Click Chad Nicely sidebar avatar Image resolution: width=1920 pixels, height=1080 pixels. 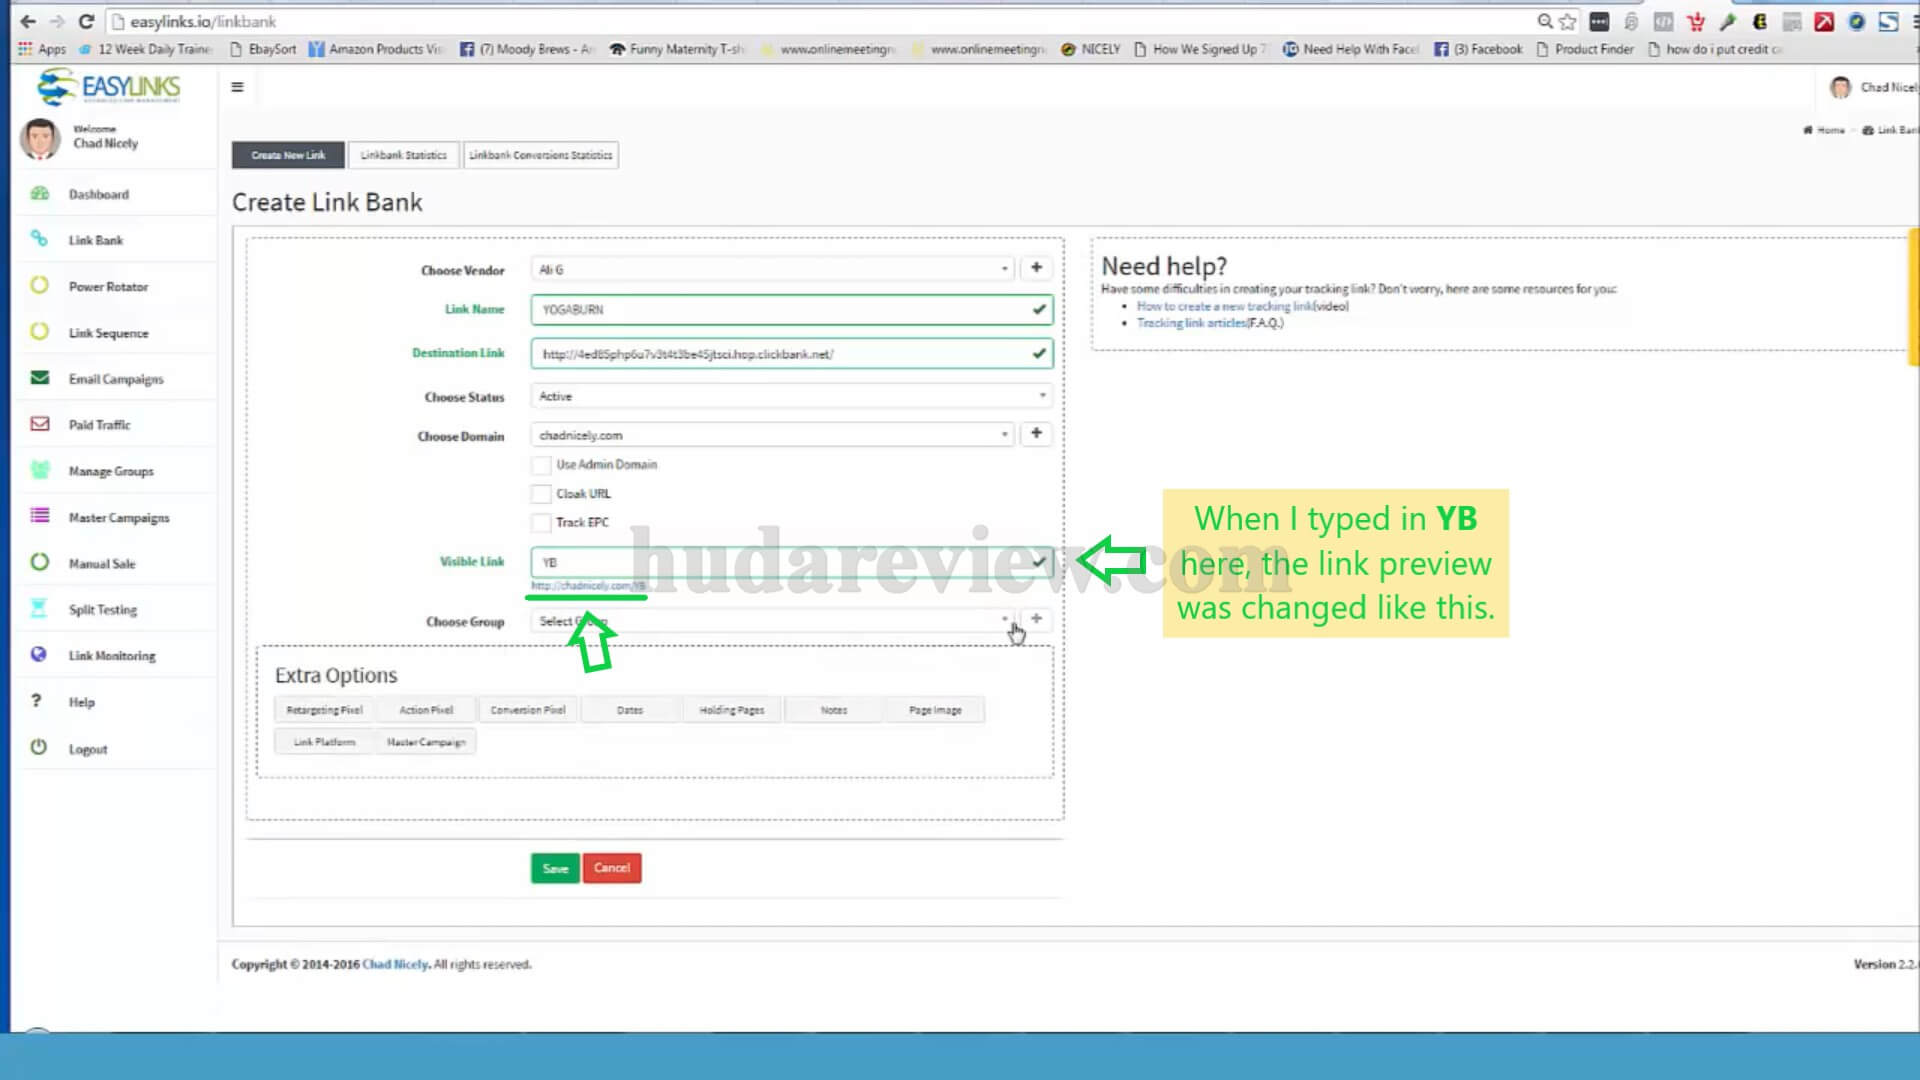click(x=40, y=139)
